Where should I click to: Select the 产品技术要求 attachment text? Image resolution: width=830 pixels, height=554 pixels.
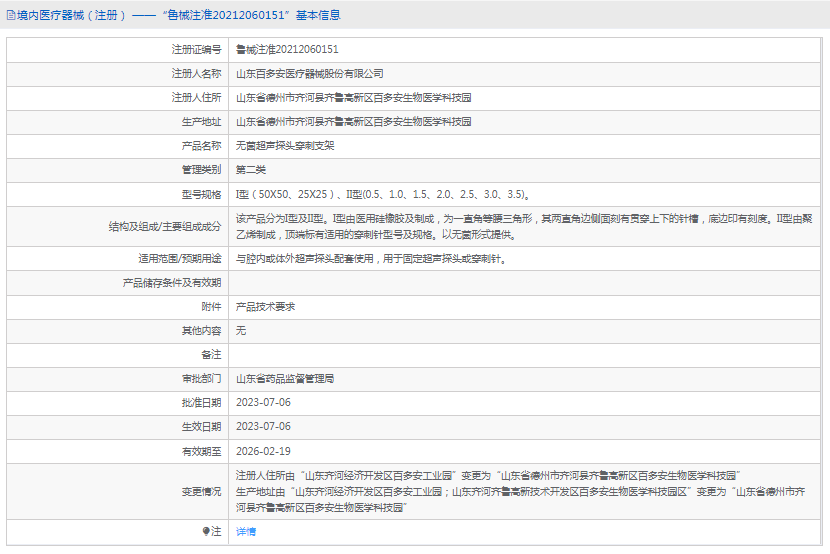tap(265, 306)
